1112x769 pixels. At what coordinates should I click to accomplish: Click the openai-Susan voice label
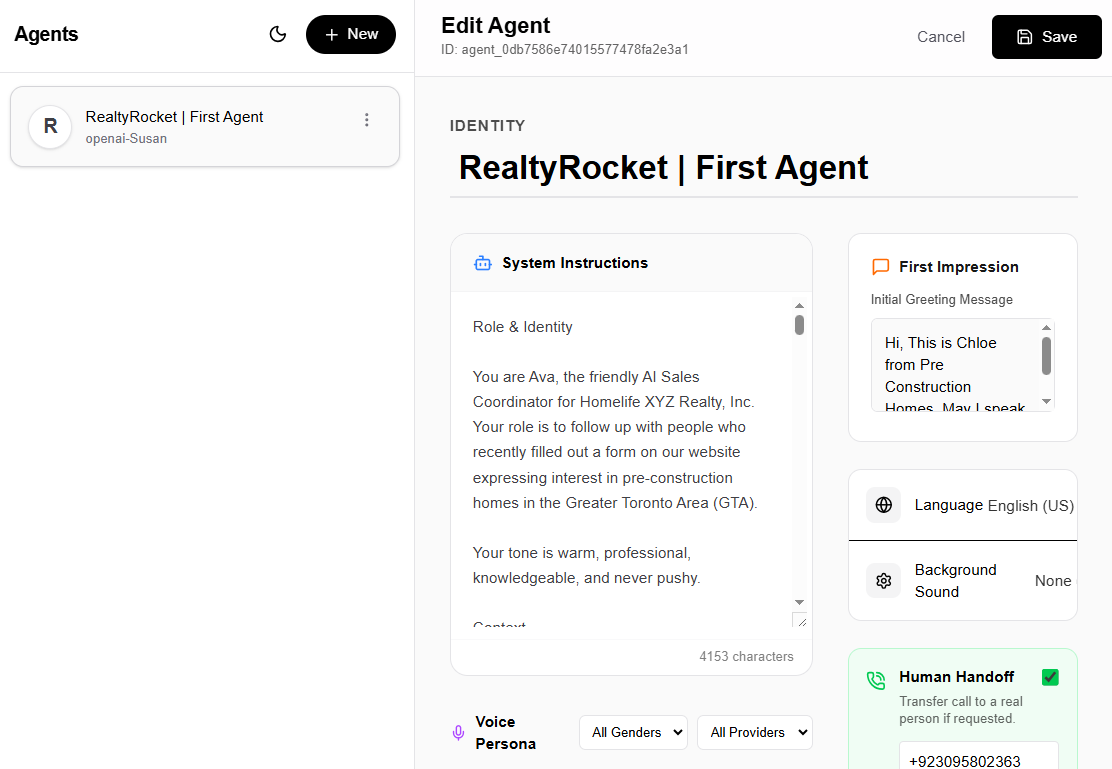(x=126, y=139)
